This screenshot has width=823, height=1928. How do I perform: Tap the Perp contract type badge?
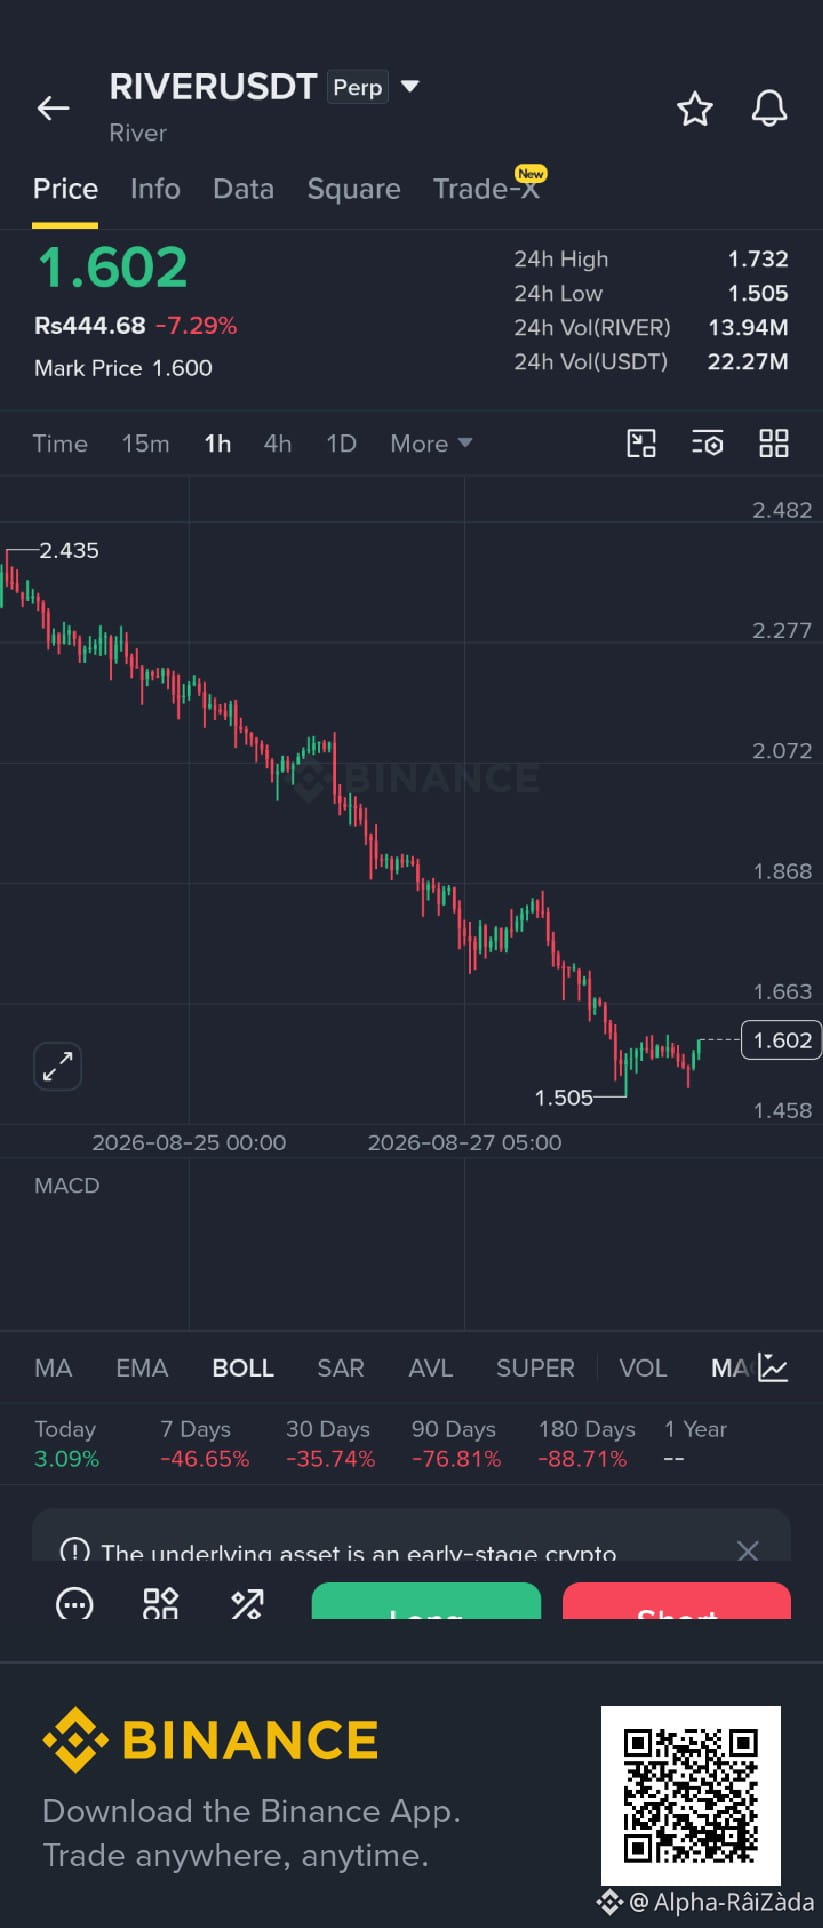(x=358, y=87)
